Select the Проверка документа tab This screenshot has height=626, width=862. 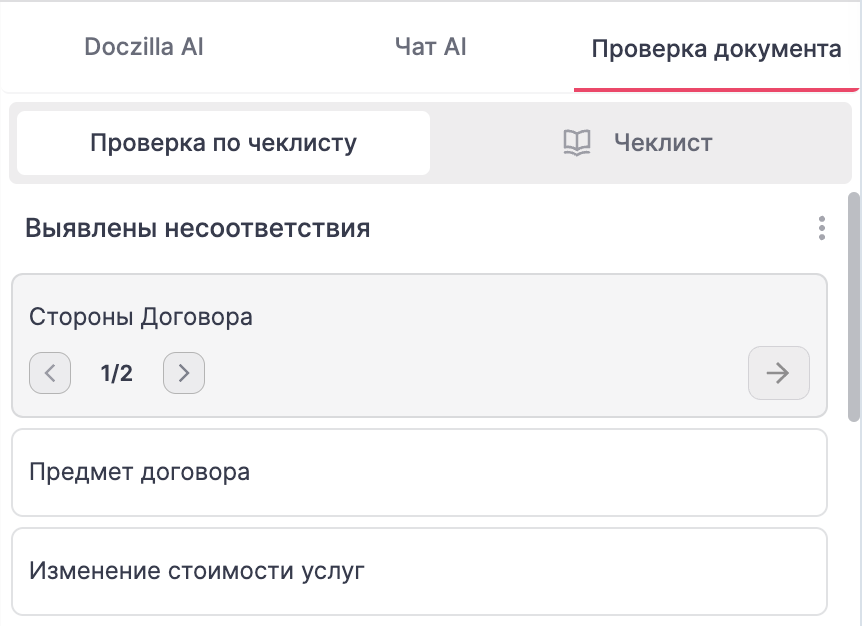(x=716, y=49)
